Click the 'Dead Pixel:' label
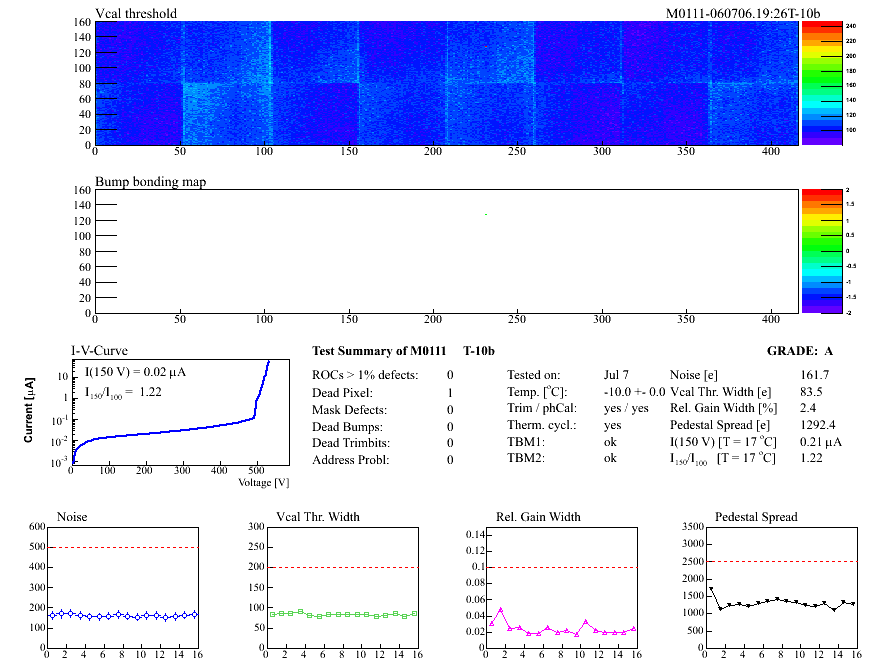Image resolution: width=896 pixels, height=672 pixels. [342, 393]
